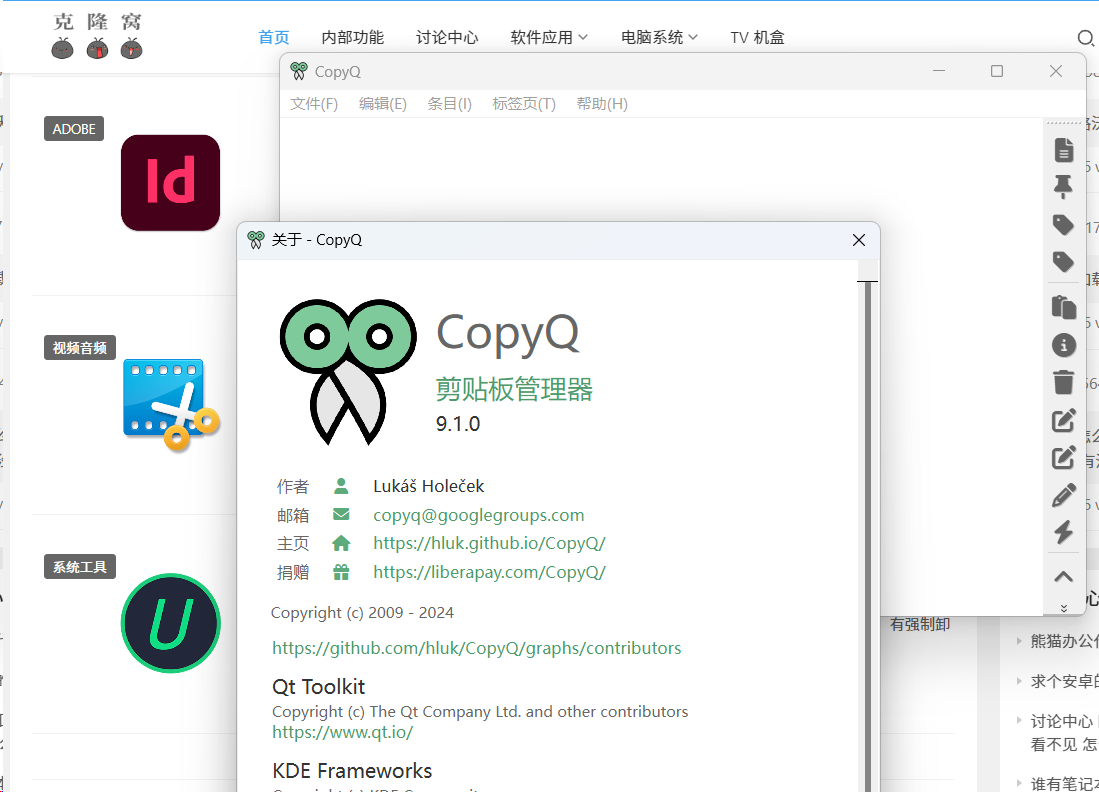This screenshot has height=792, width=1099.
Task: Click the lightning bolt Action icon
Action: tap(1063, 532)
